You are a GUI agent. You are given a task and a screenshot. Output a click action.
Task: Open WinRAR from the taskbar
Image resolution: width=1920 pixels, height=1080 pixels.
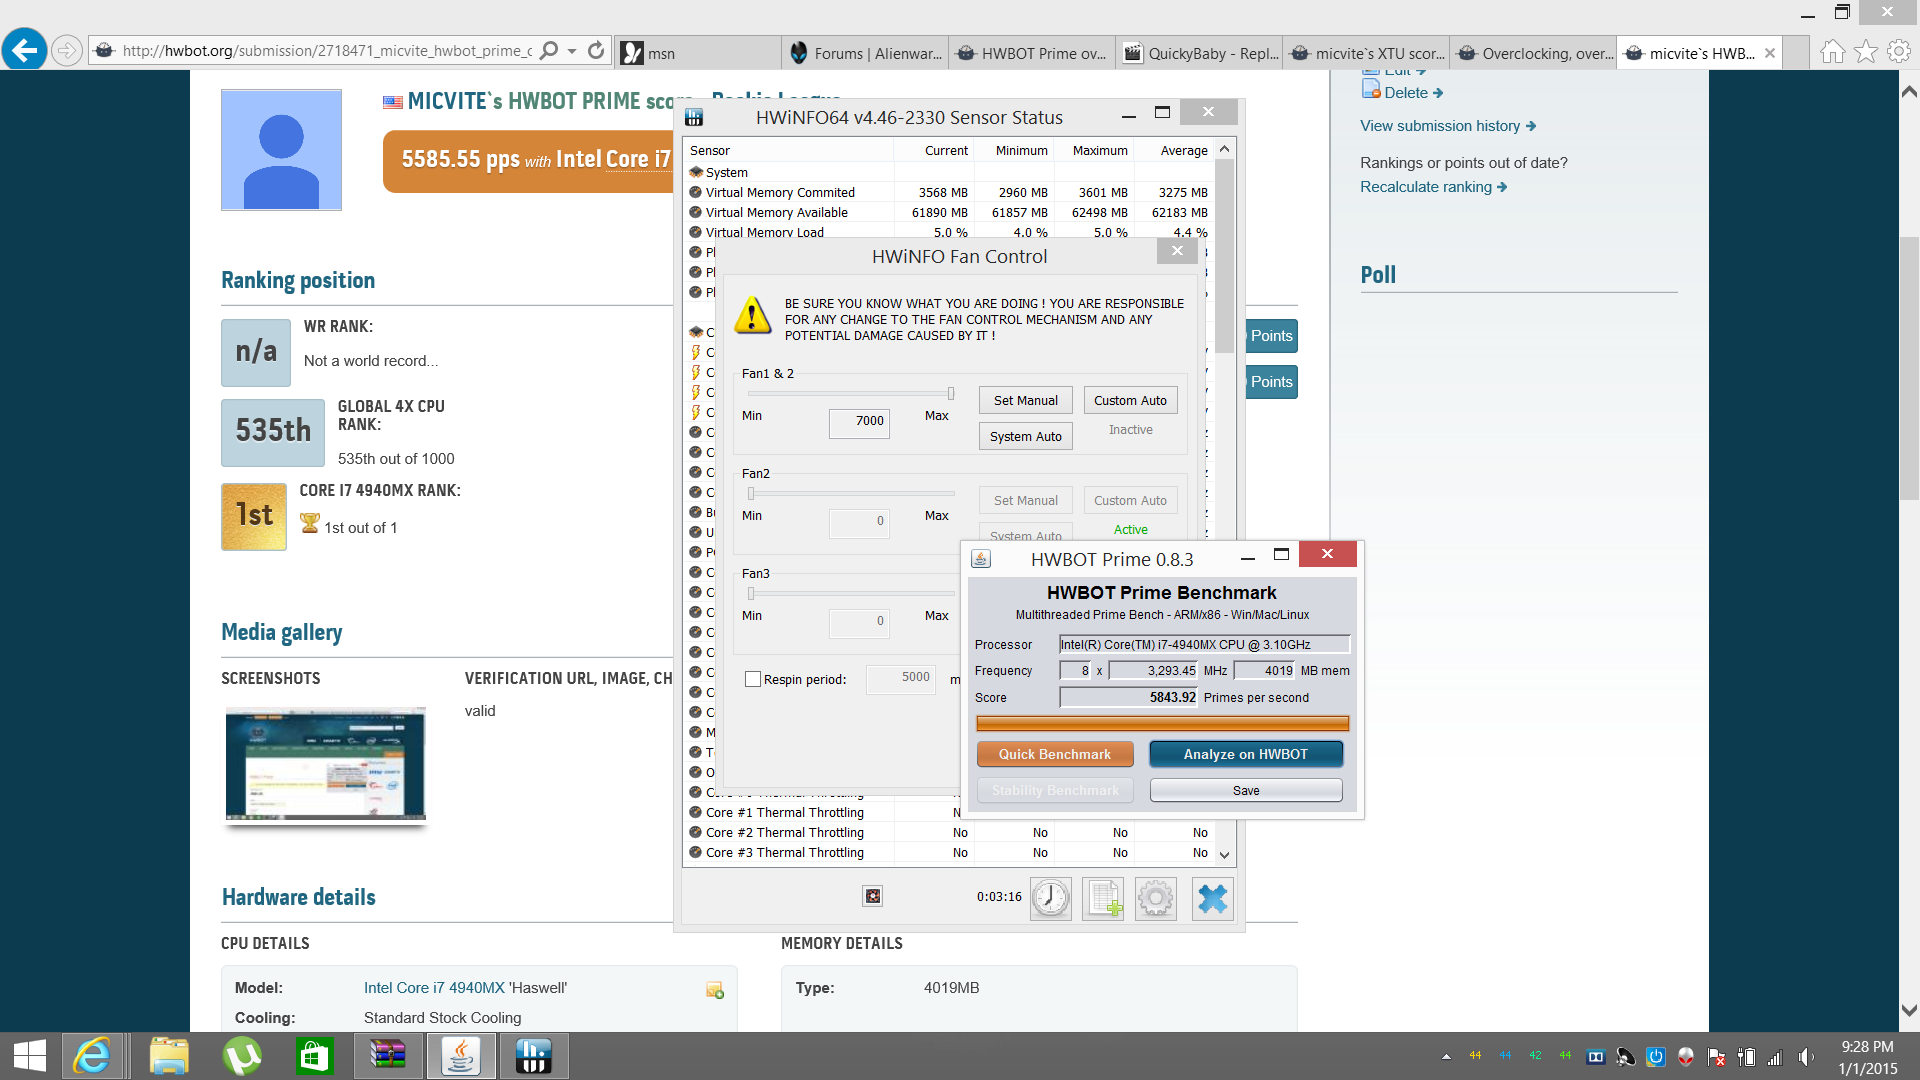387,1056
